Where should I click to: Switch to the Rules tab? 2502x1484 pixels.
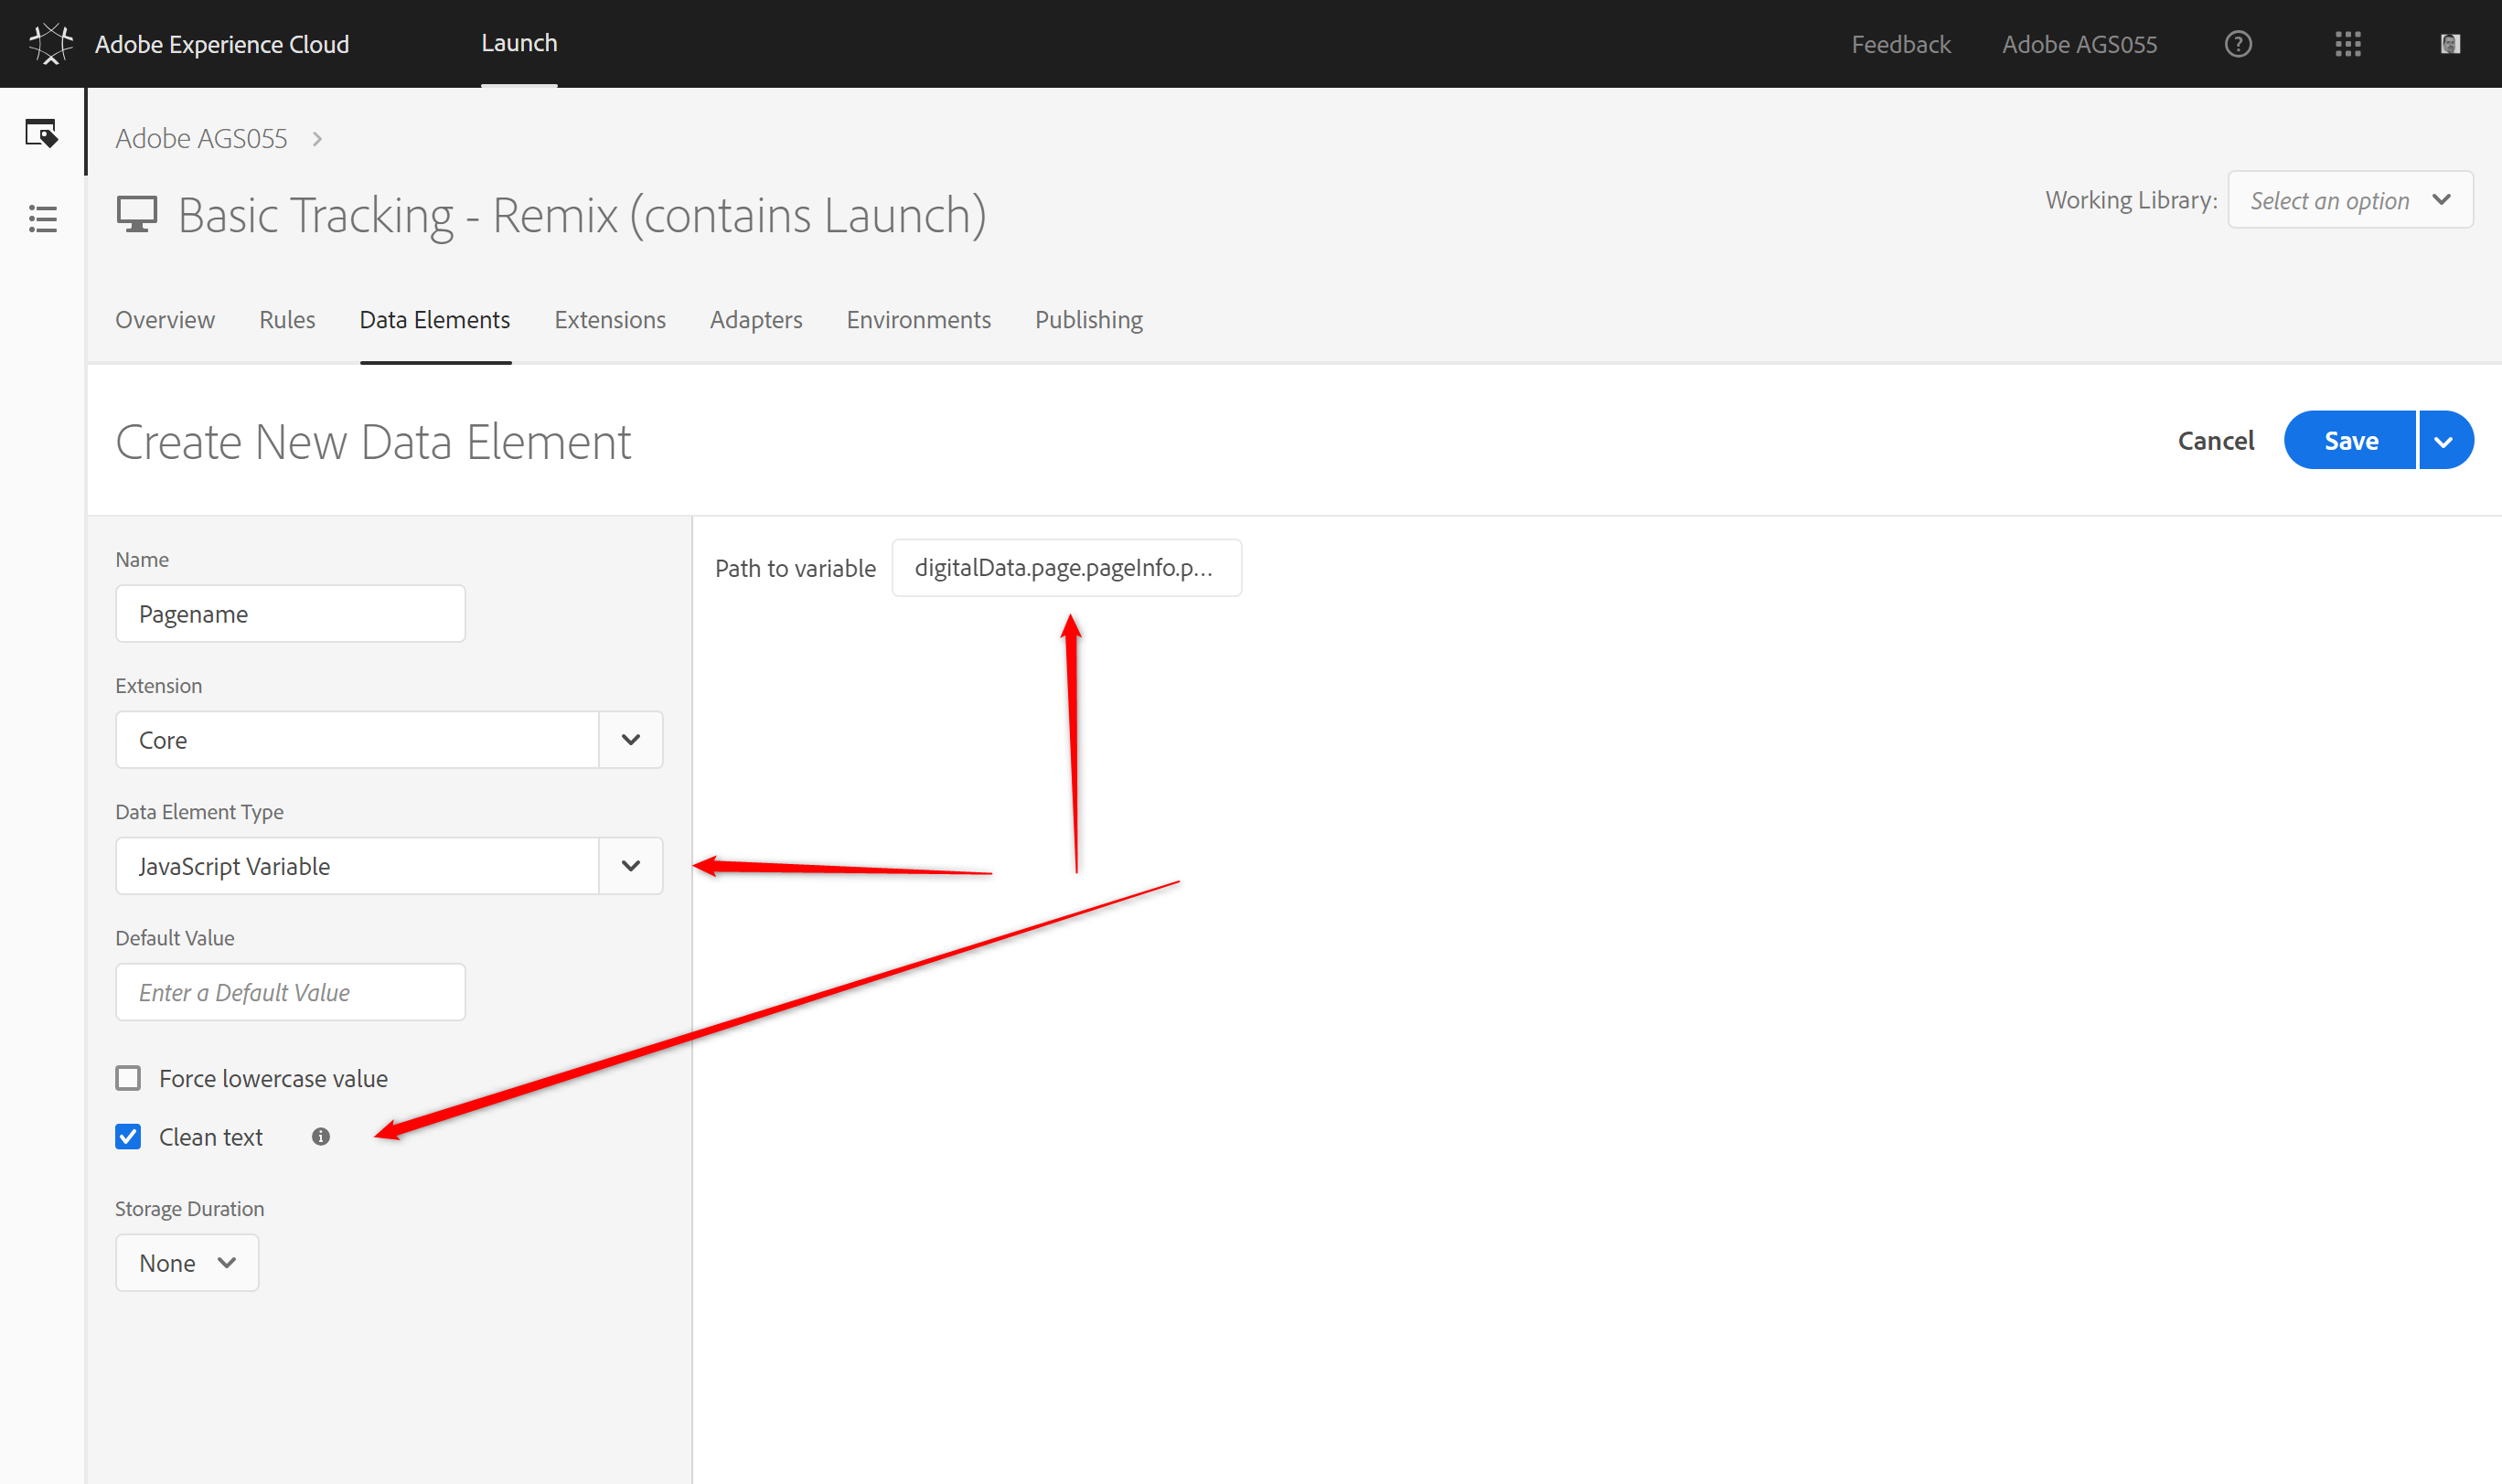pos(287,320)
